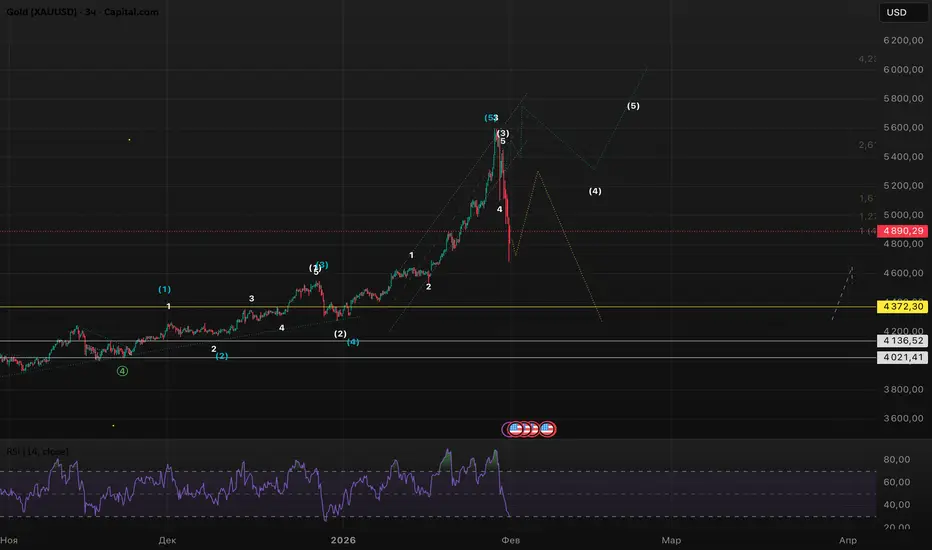This screenshot has width=932, height=550.
Task: Click the Мар label on time axis
Action: click(x=671, y=540)
